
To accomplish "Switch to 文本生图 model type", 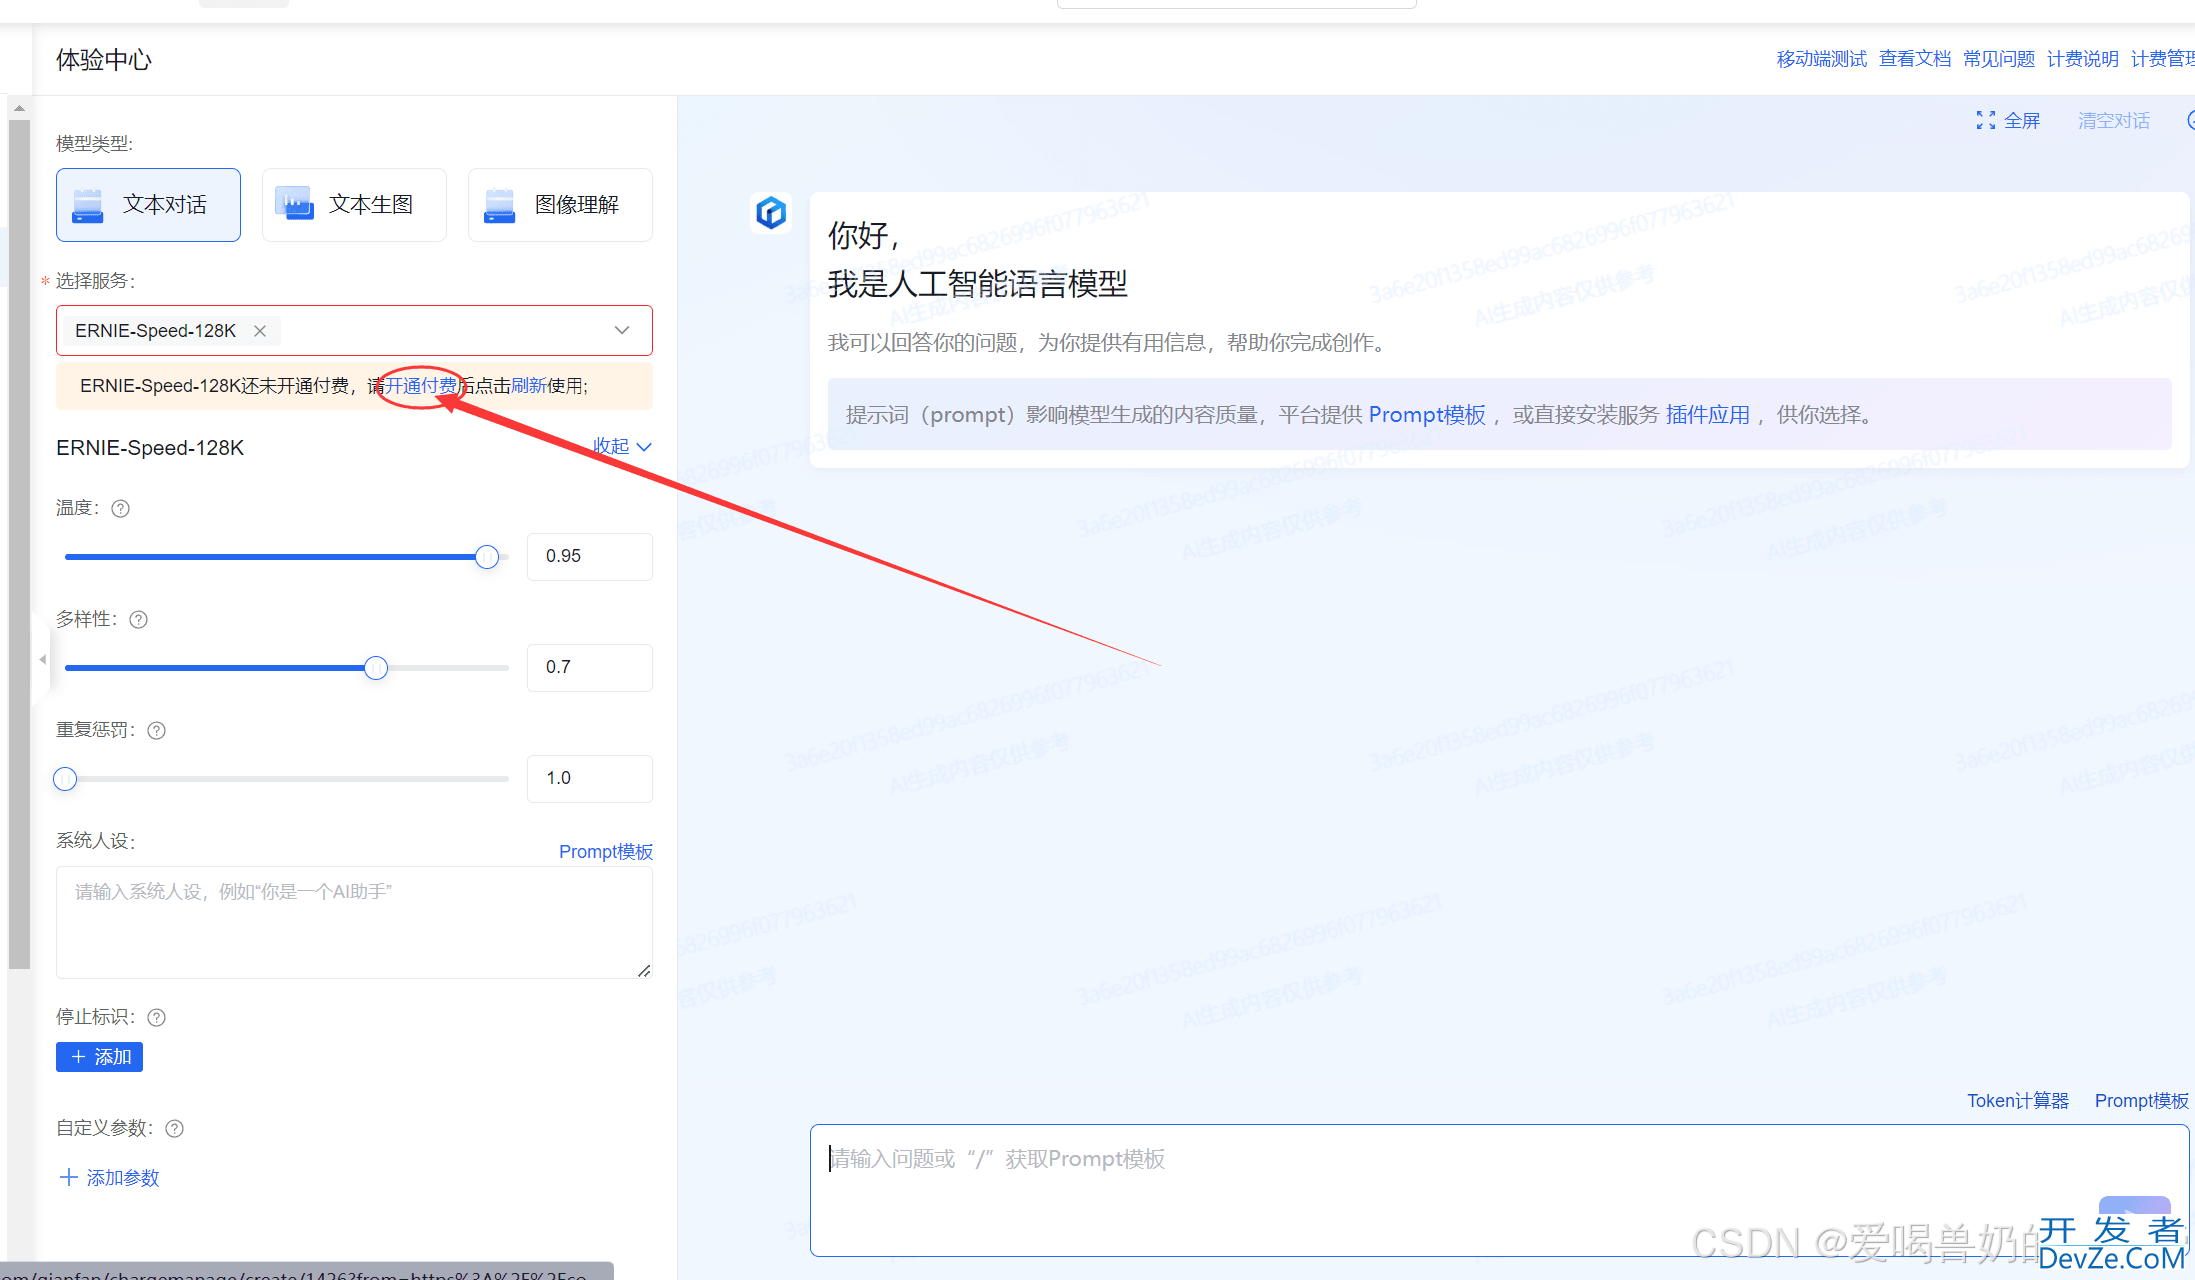I will [x=354, y=205].
